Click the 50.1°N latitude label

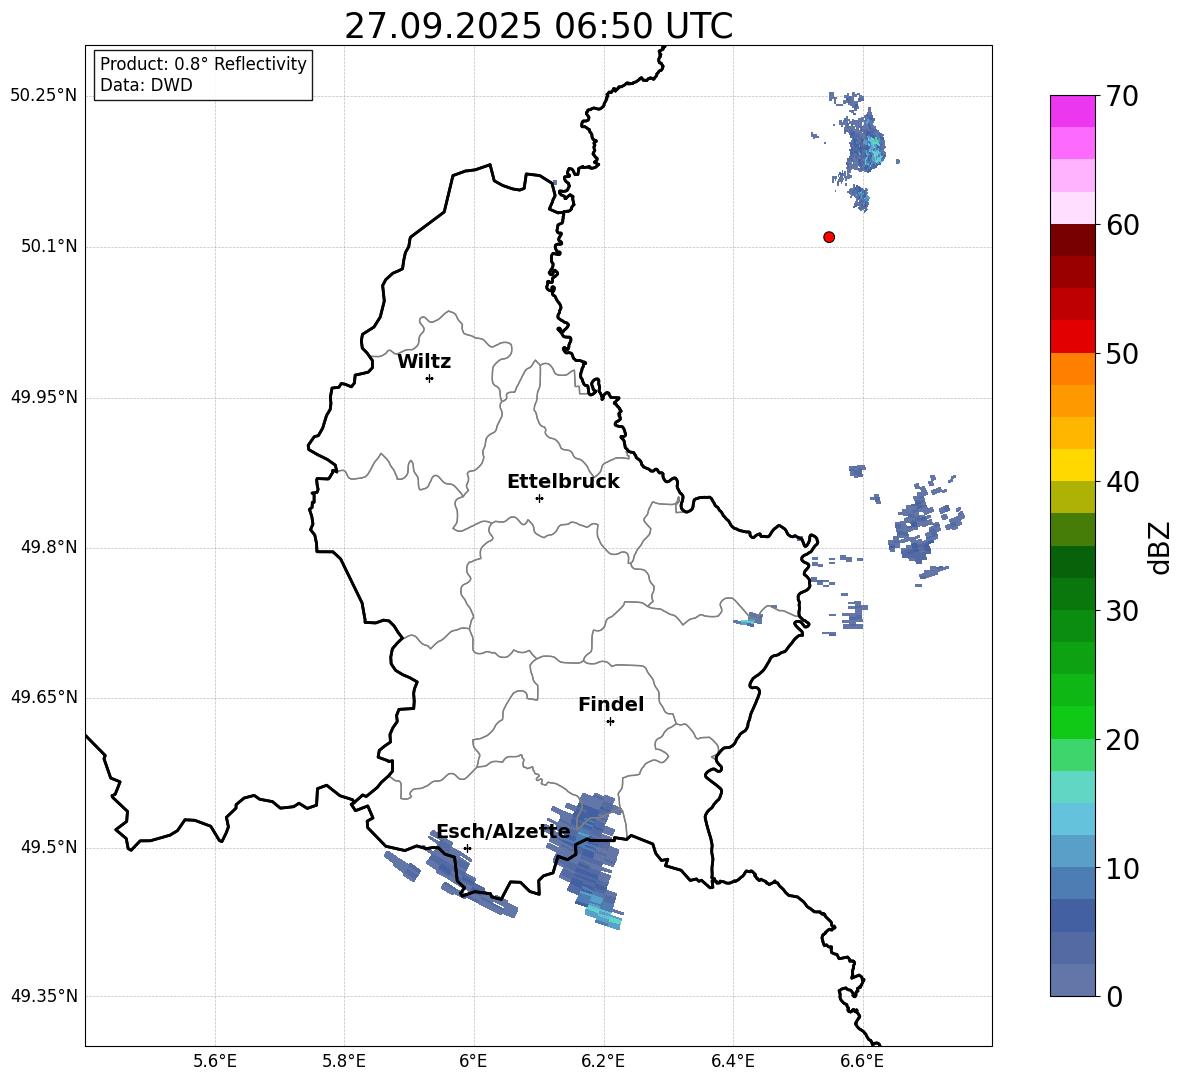coord(49,246)
